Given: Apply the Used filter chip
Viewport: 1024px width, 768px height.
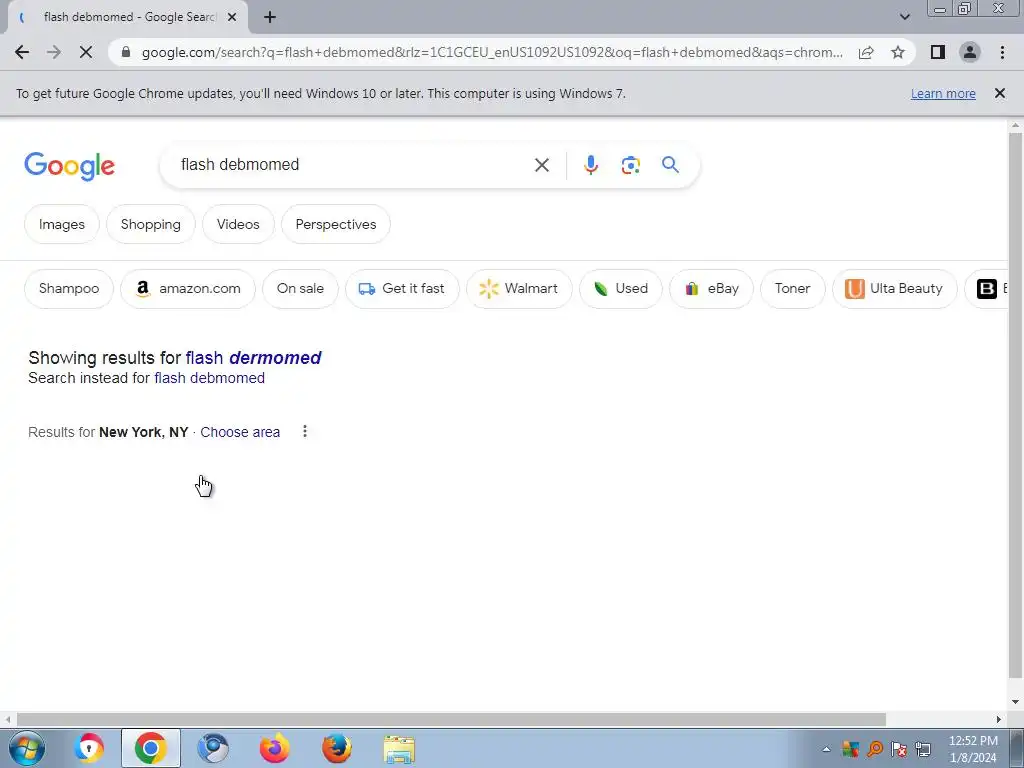Looking at the screenshot, I should [x=620, y=289].
